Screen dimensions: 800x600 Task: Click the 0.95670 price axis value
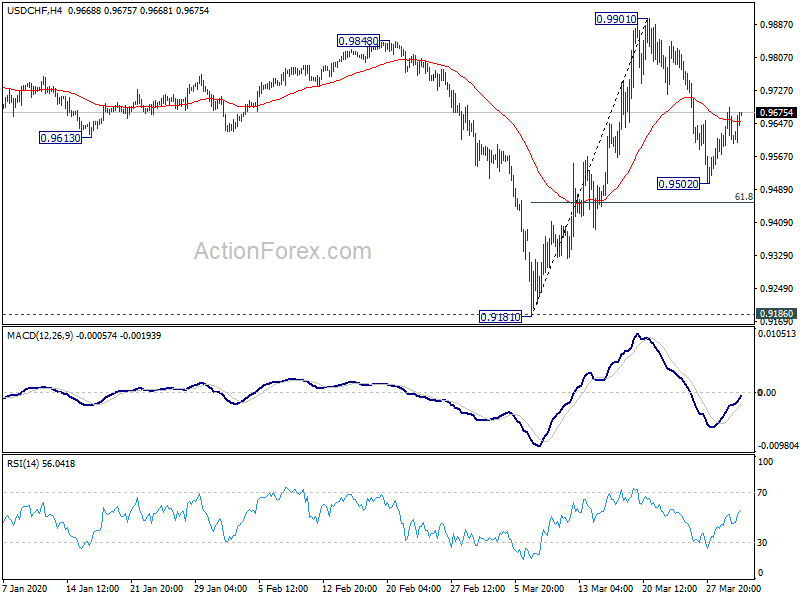(x=777, y=157)
